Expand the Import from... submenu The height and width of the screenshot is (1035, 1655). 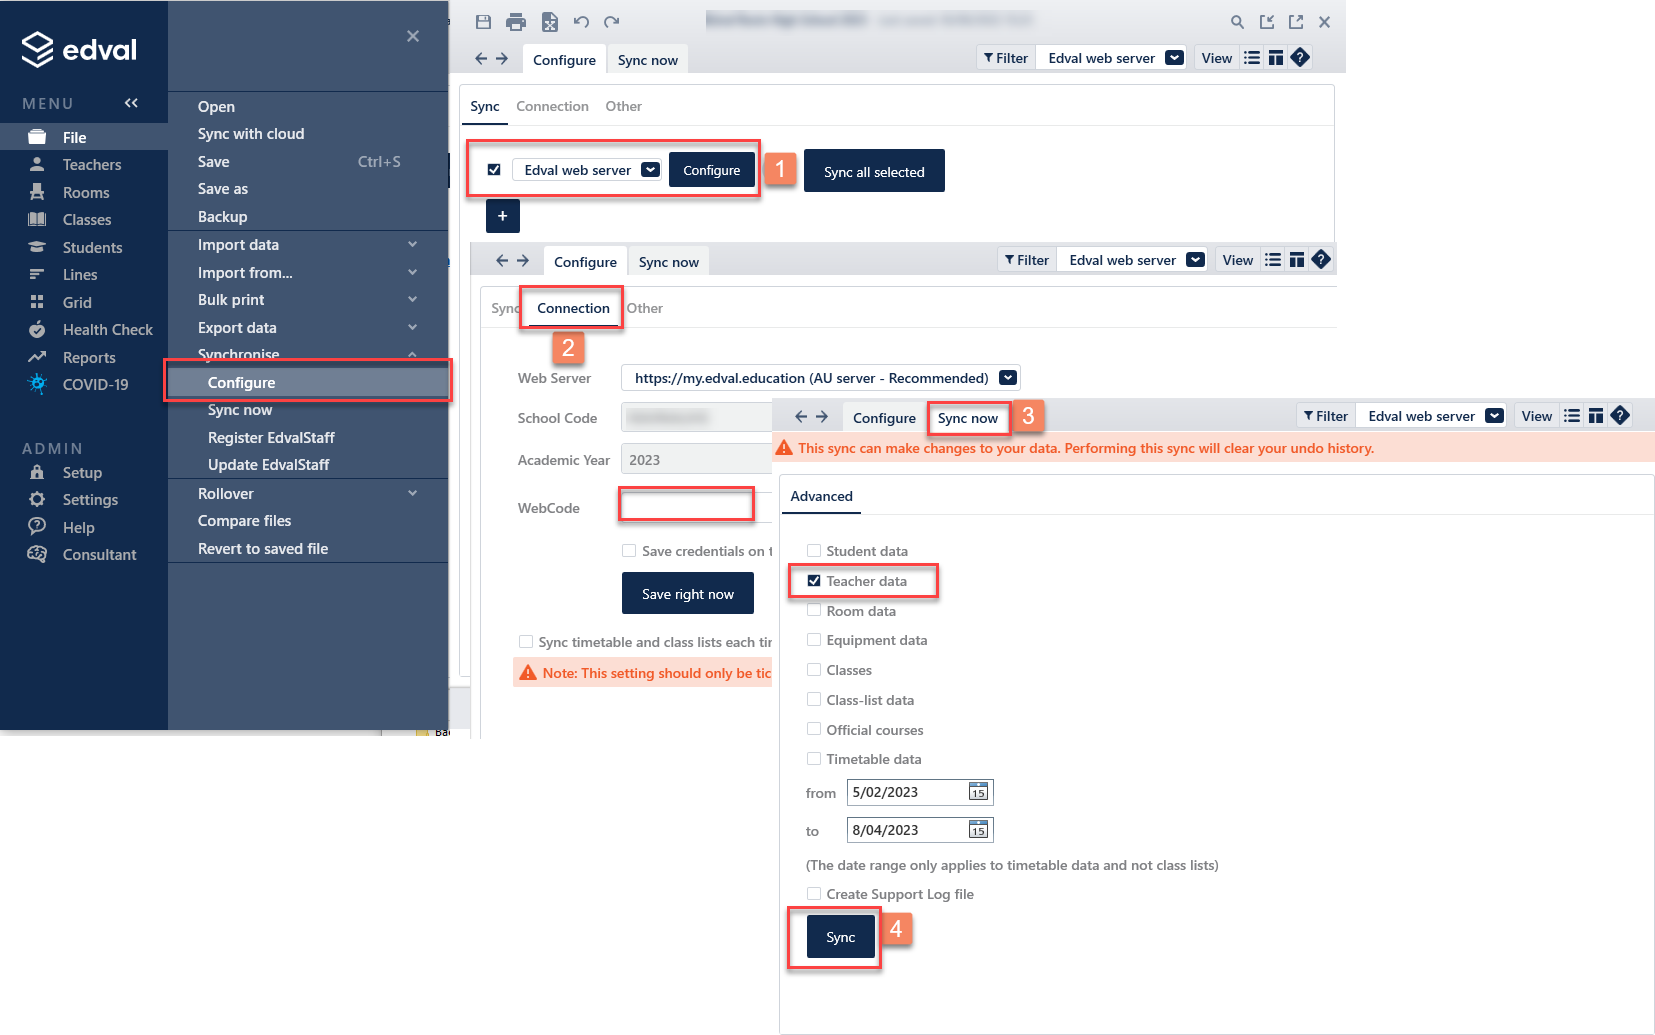(412, 273)
